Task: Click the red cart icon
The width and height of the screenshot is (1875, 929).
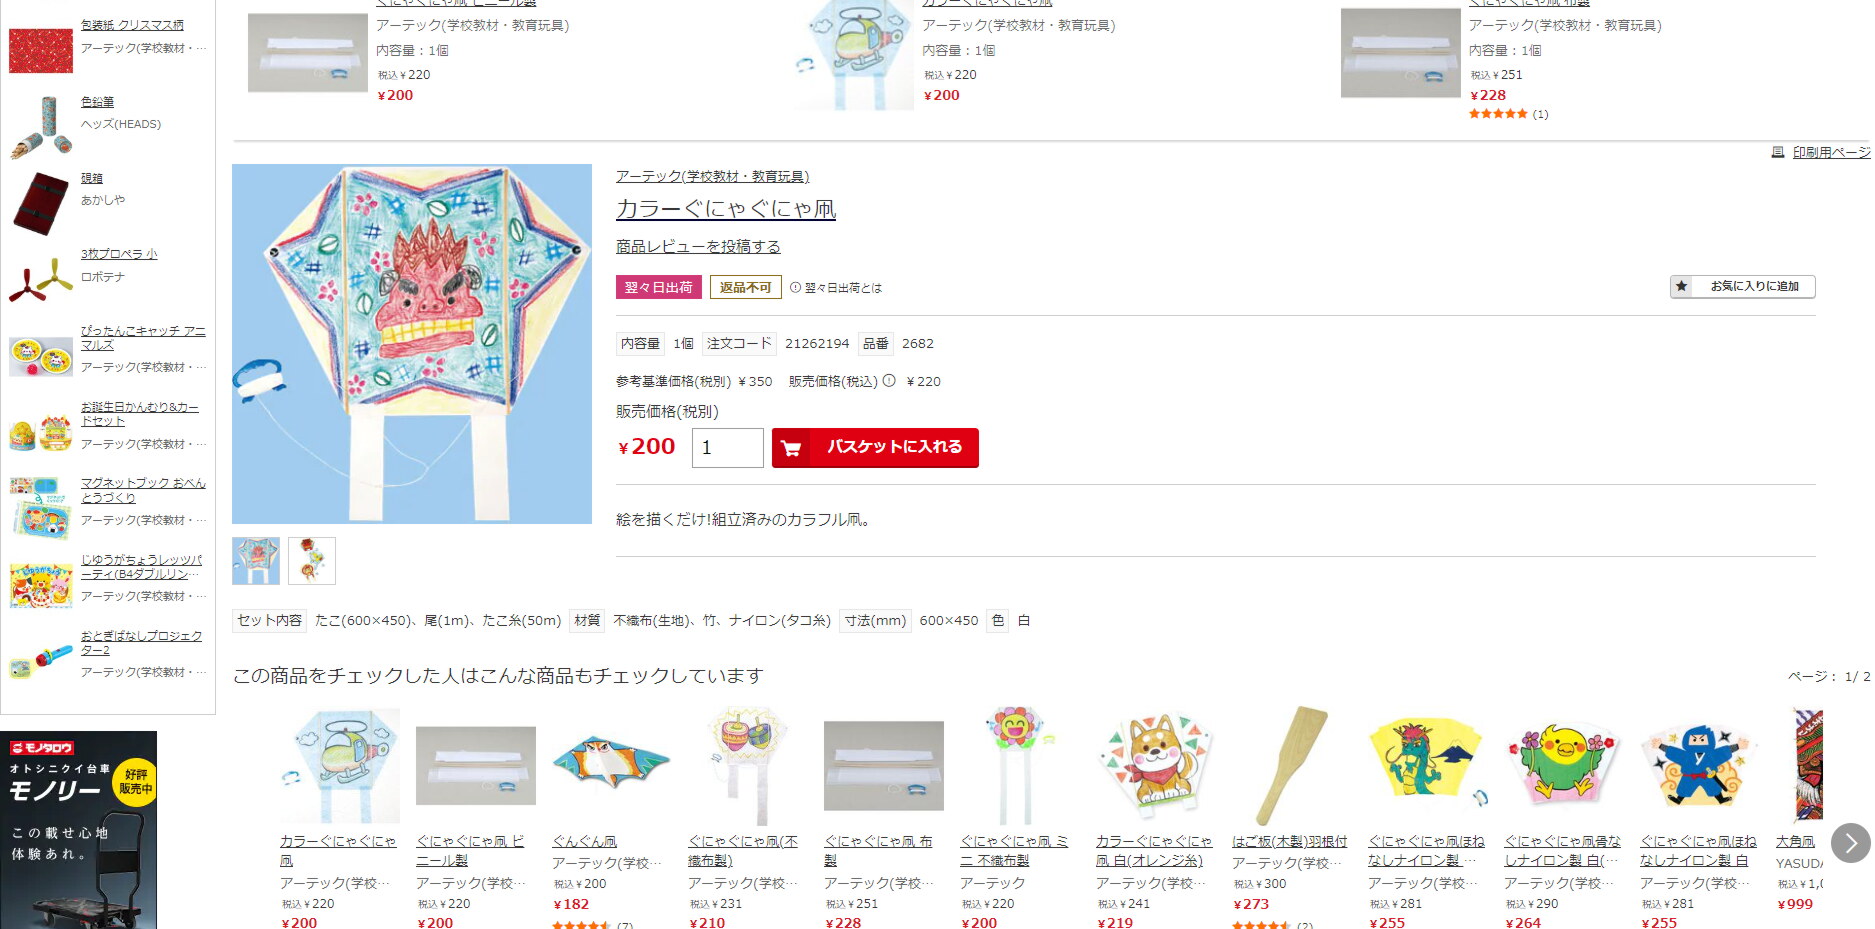Action: [791, 448]
